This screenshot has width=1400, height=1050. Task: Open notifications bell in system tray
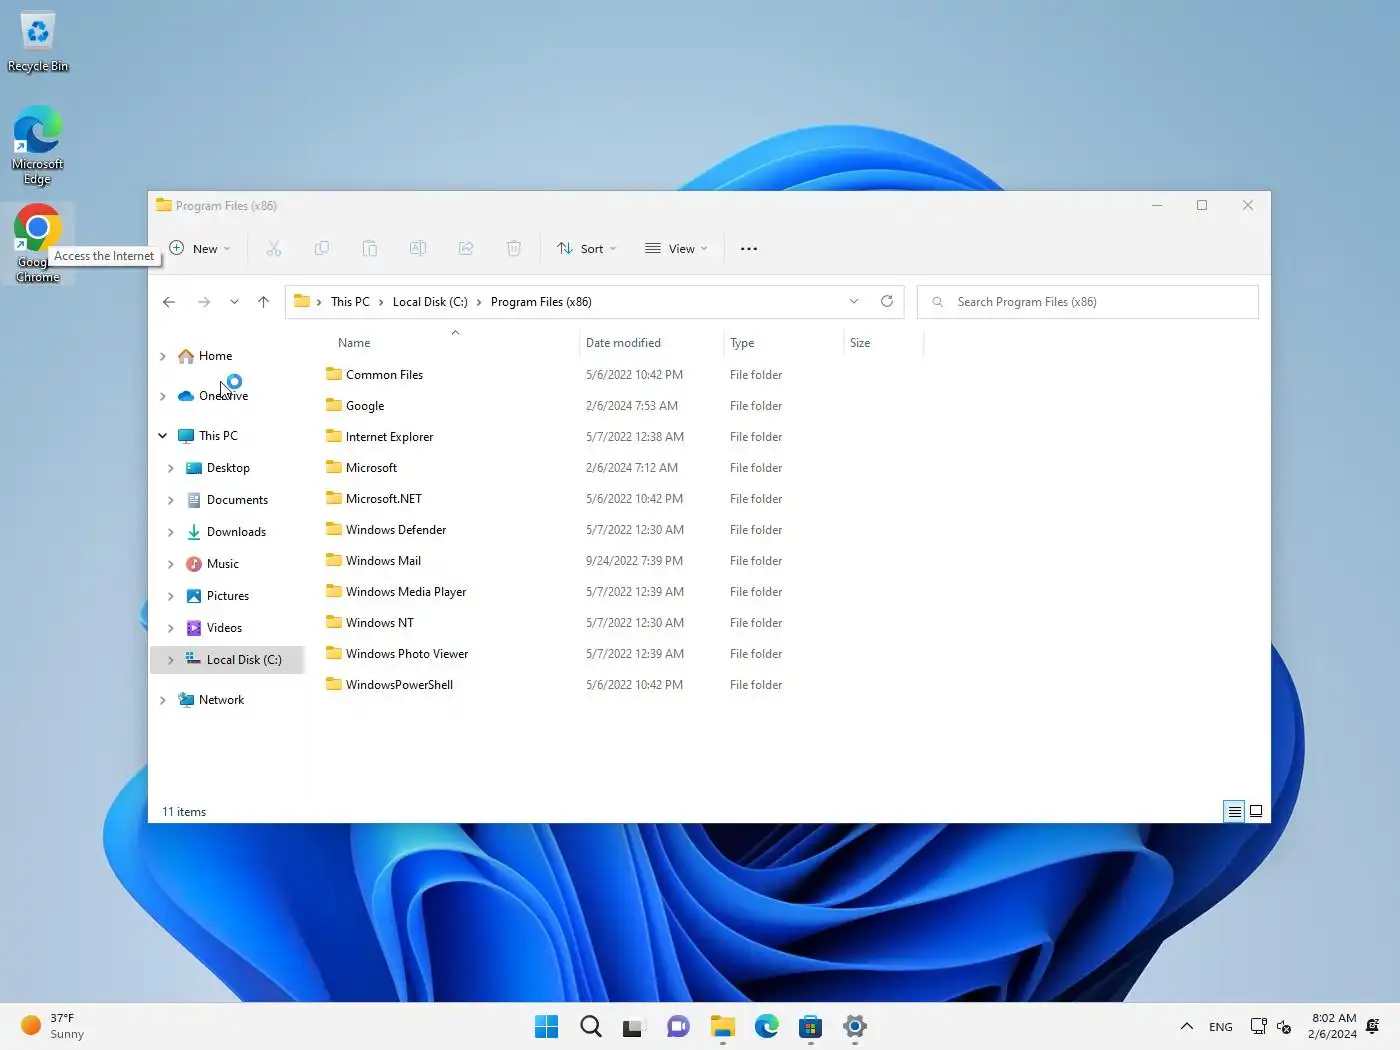pyautogui.click(x=1373, y=1026)
